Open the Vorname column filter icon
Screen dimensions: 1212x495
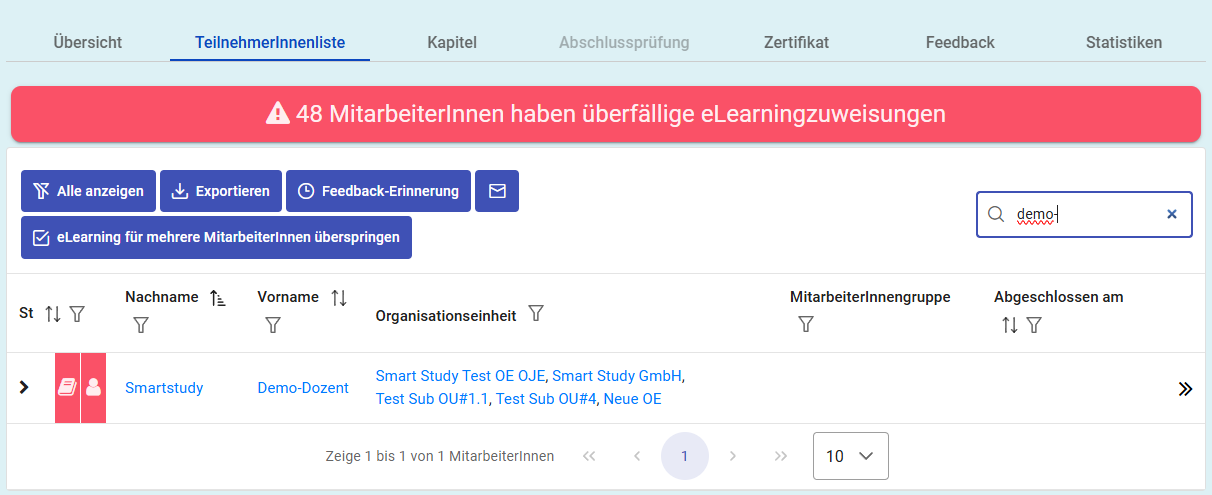273,325
